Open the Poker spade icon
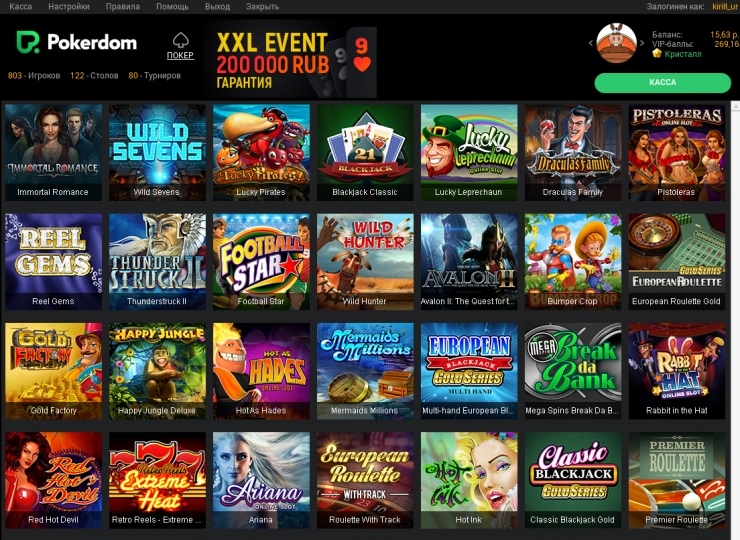 [x=180, y=41]
